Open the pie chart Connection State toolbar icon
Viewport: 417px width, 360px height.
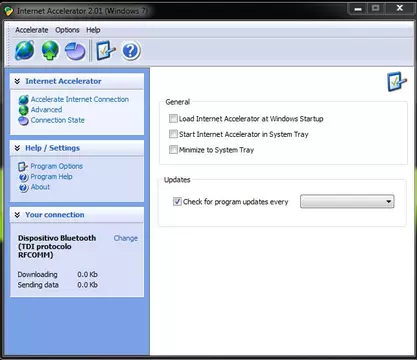point(75,51)
